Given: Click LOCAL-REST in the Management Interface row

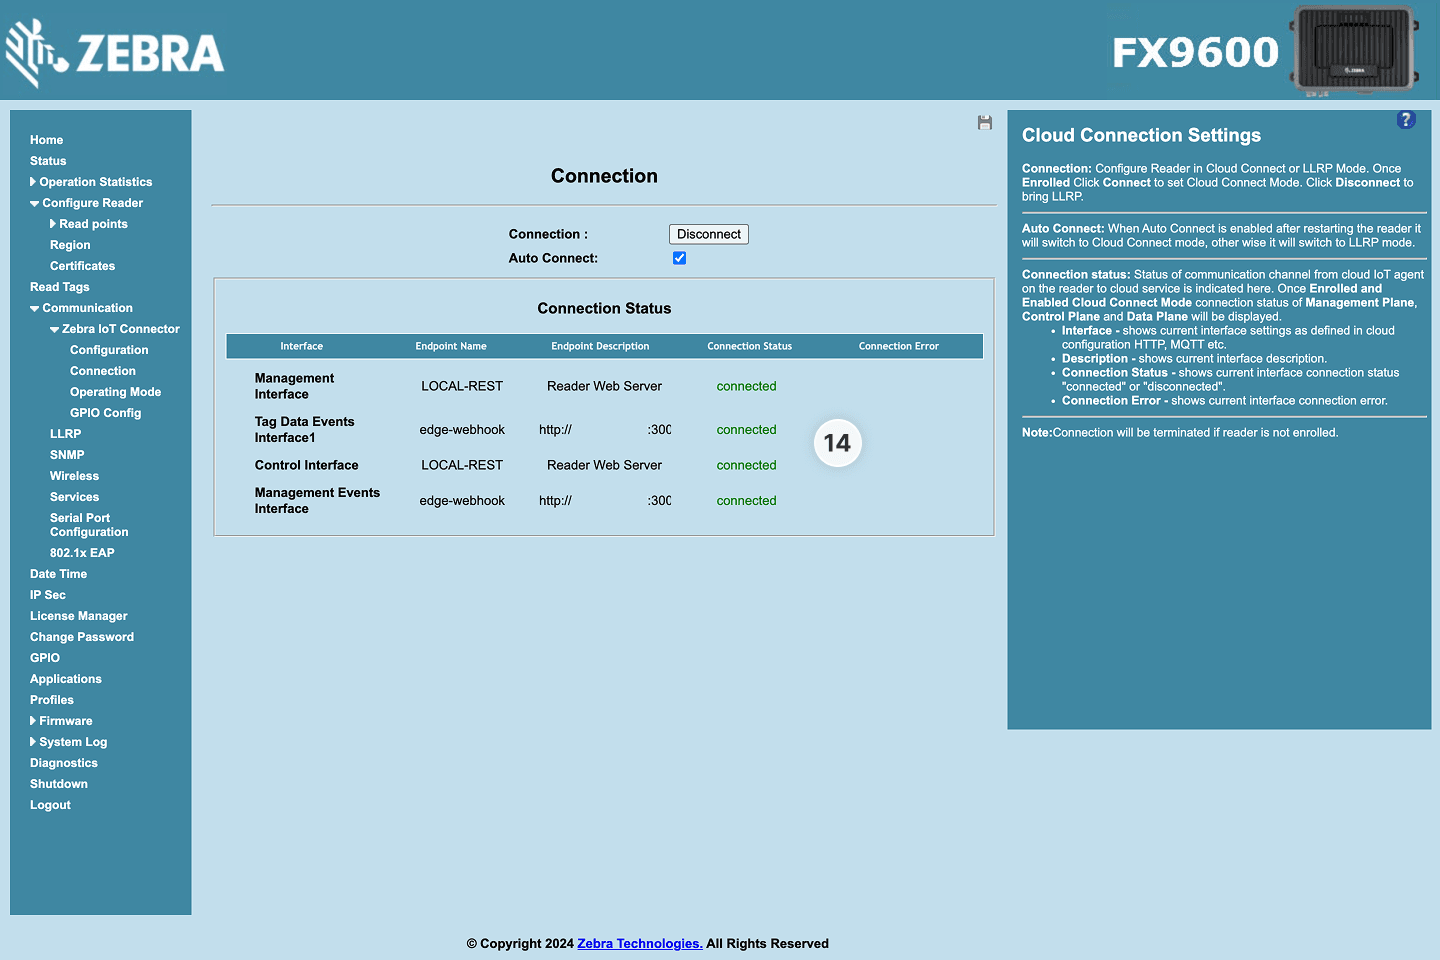Looking at the screenshot, I should pos(462,386).
